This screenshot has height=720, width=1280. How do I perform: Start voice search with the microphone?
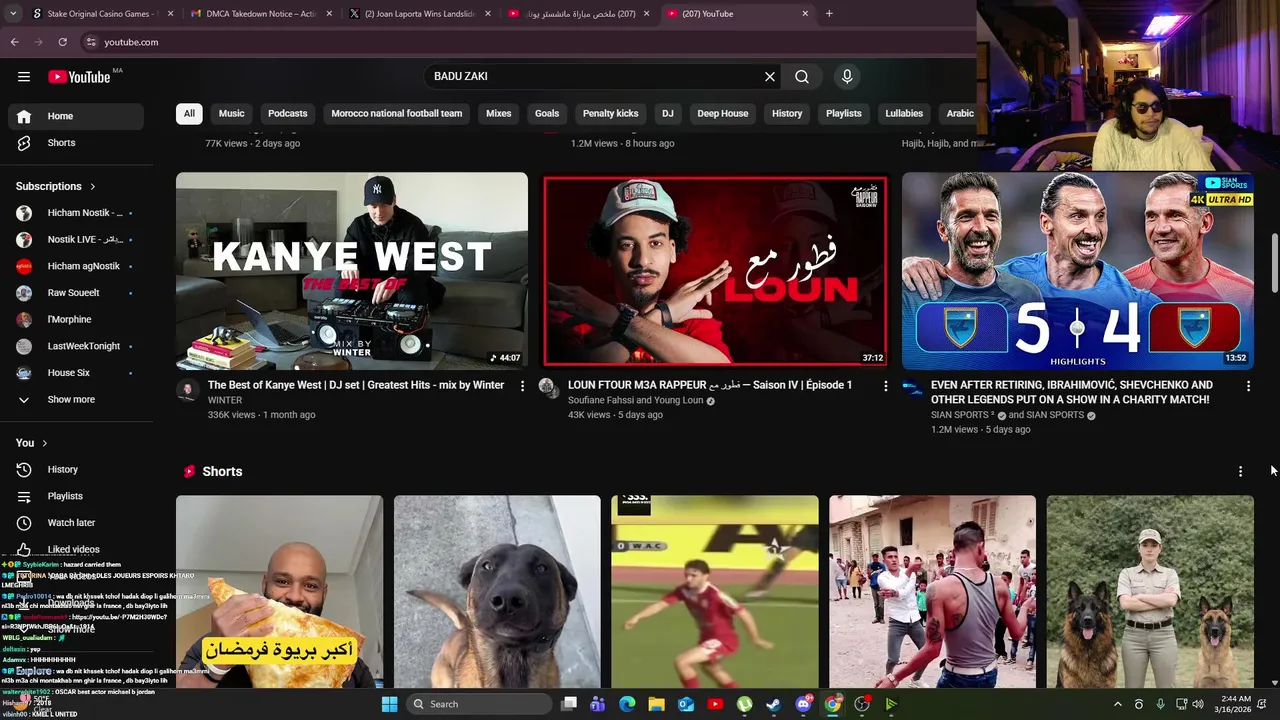(847, 76)
